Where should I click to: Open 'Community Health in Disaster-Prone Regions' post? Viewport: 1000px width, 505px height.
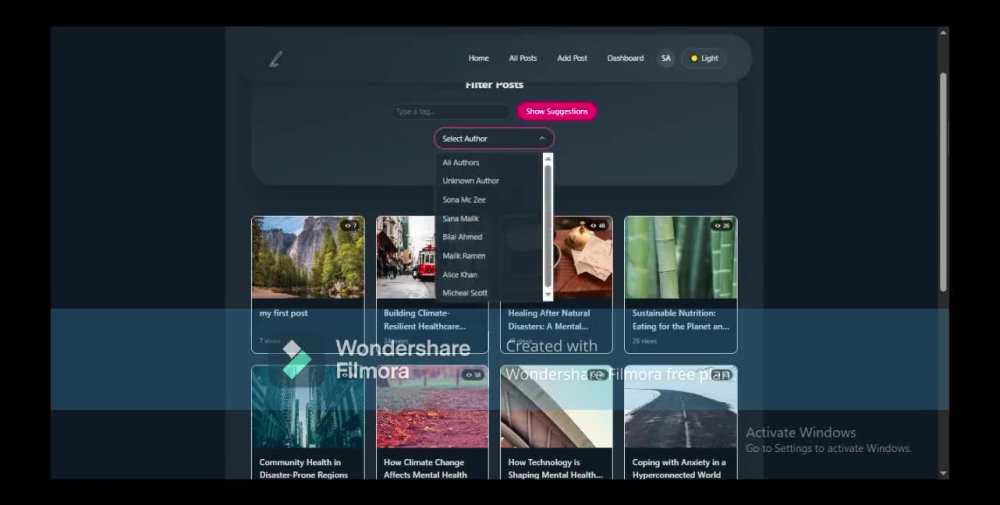[304, 469]
